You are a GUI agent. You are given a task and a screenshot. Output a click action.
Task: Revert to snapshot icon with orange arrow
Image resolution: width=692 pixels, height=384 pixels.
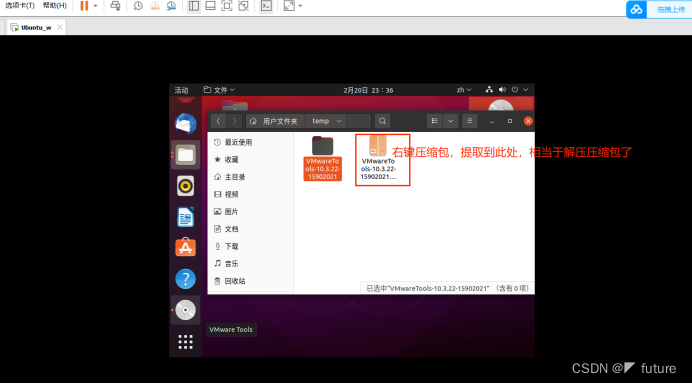pos(155,6)
